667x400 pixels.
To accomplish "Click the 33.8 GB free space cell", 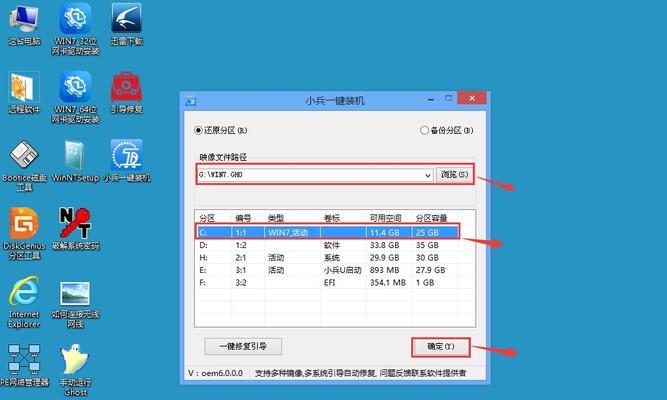I will coord(385,245).
